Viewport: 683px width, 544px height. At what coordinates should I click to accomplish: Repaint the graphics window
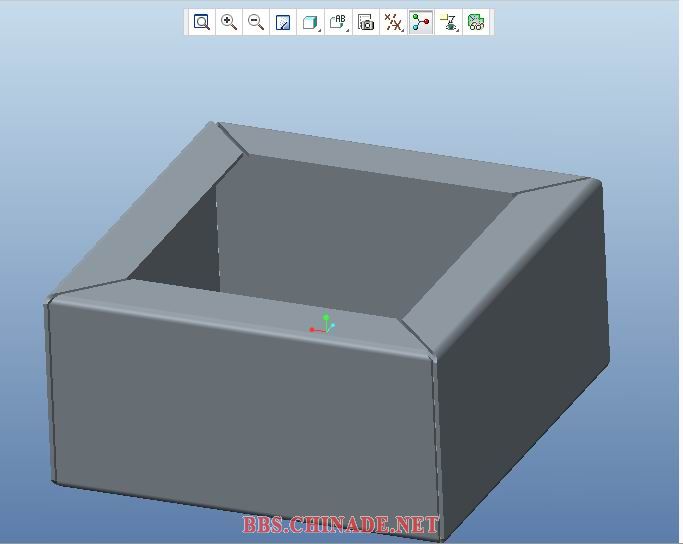coord(283,22)
